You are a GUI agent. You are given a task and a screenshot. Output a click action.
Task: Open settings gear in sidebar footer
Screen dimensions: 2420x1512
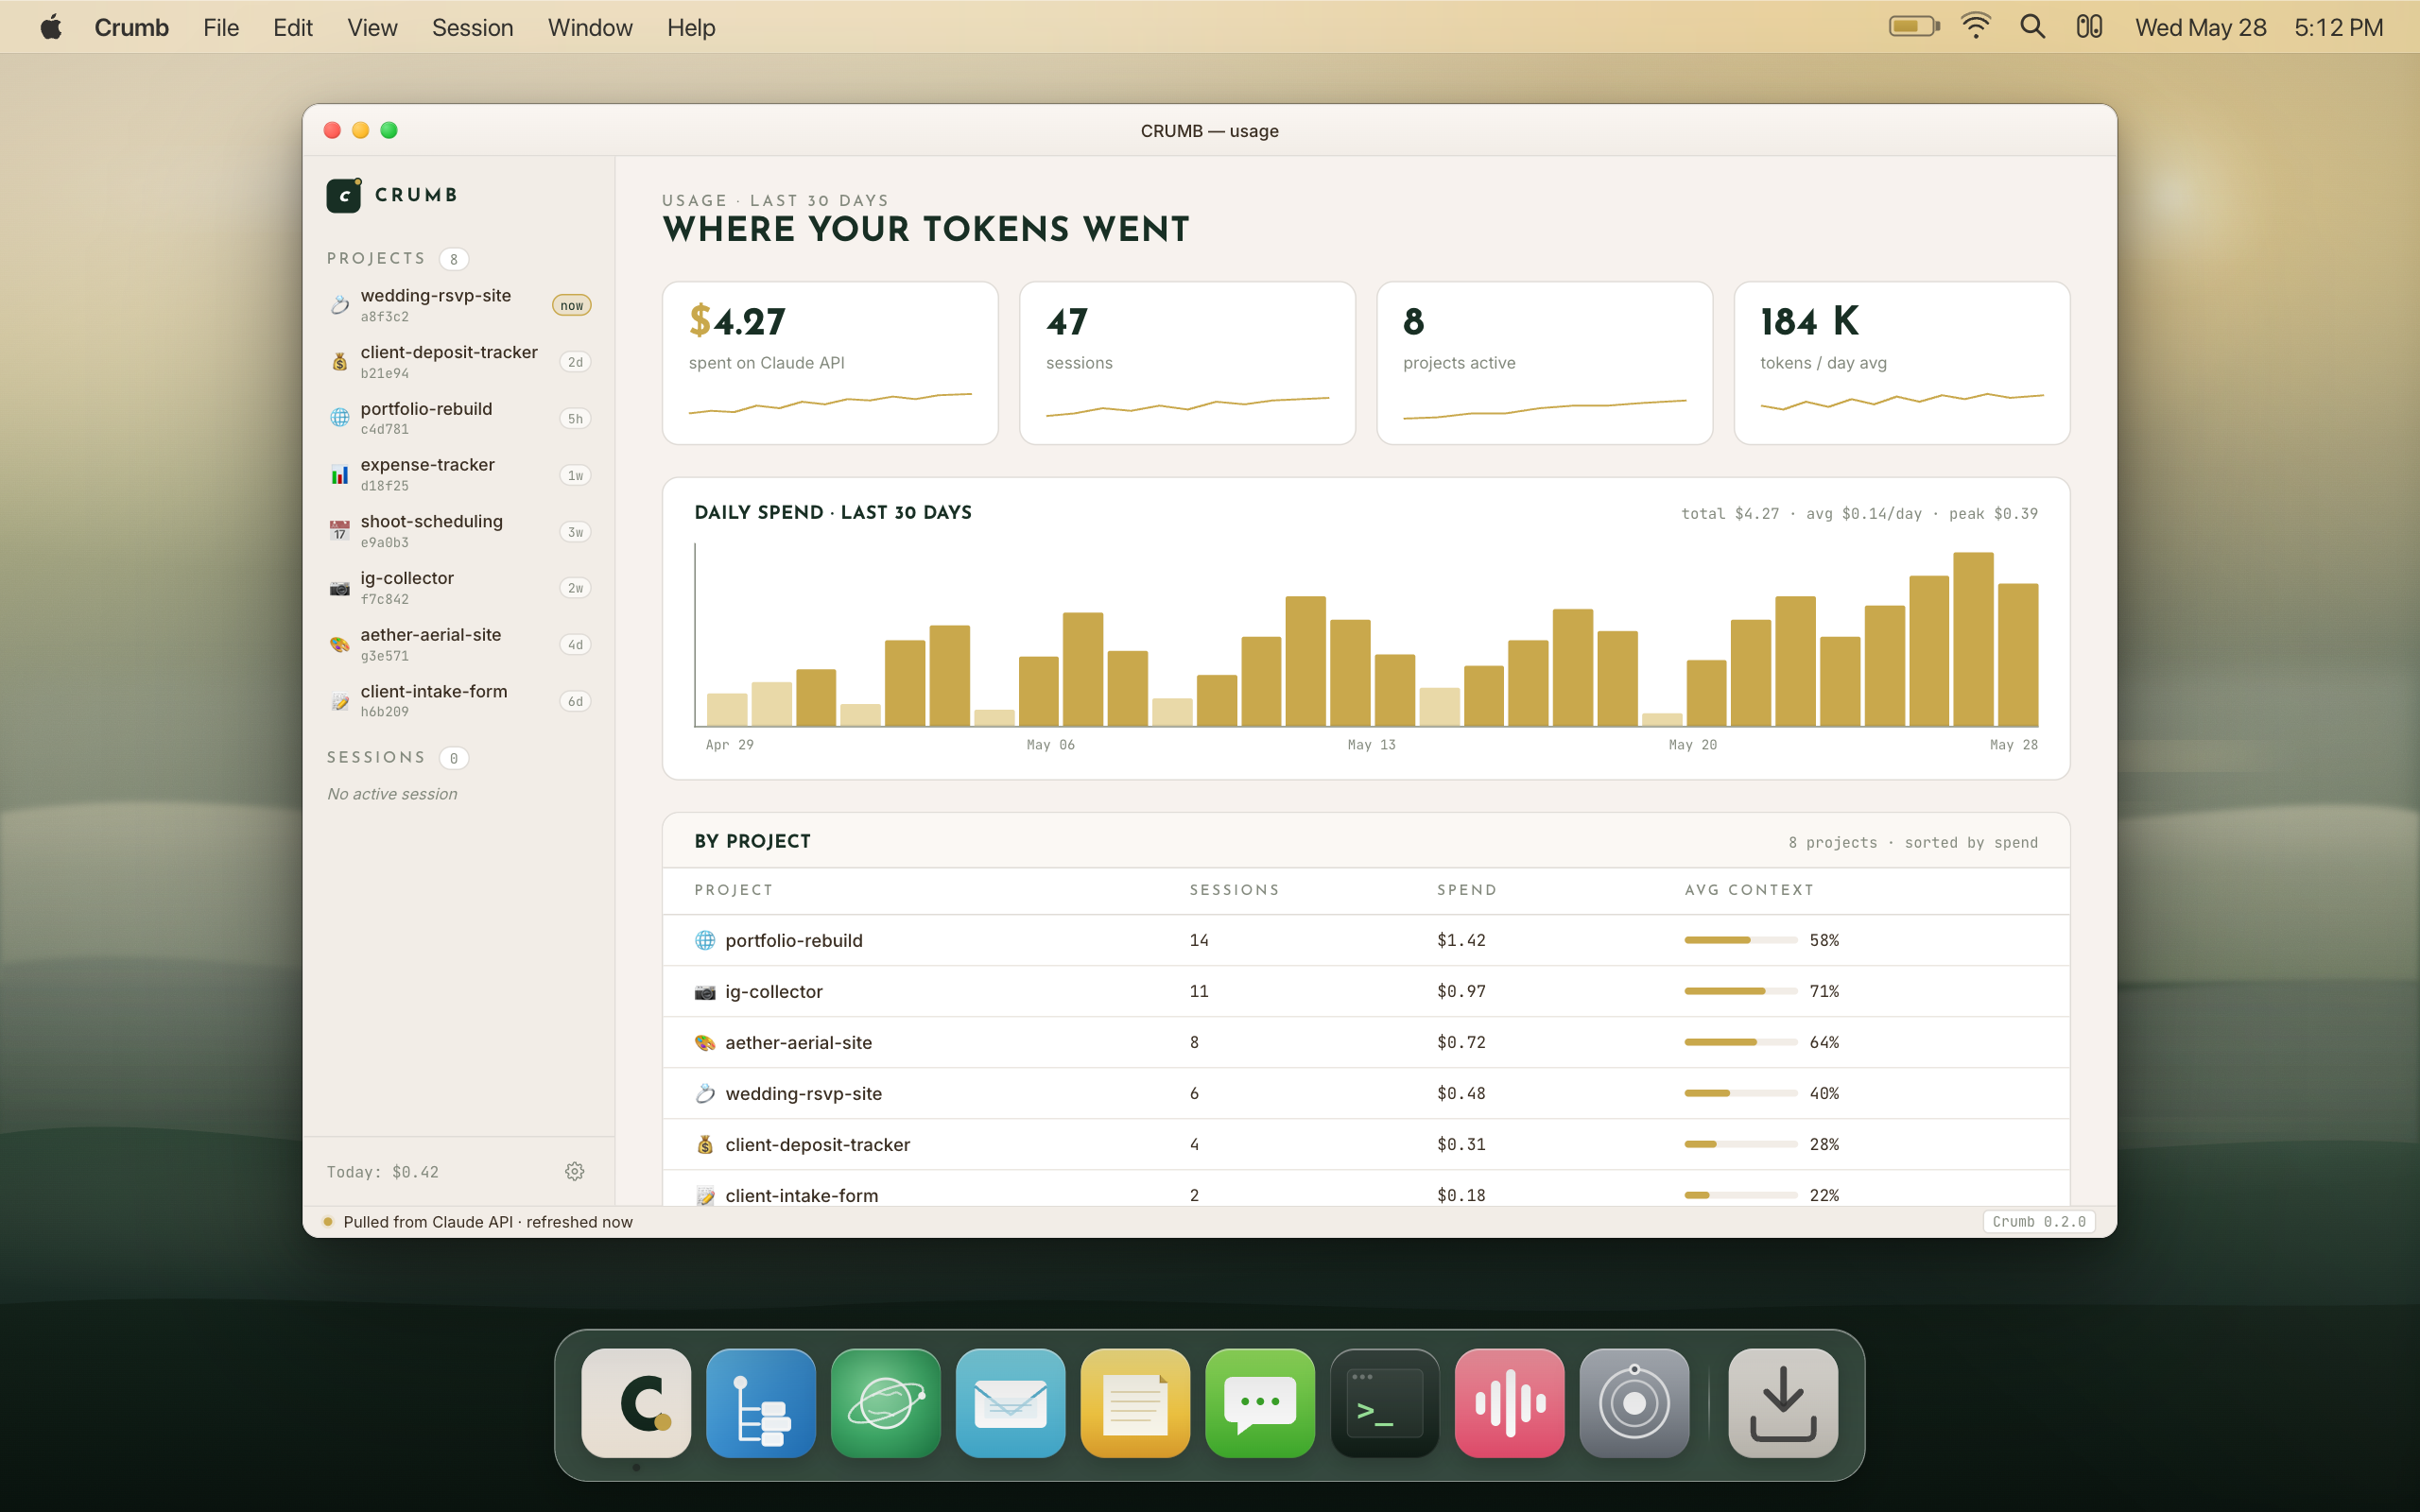[575, 1171]
